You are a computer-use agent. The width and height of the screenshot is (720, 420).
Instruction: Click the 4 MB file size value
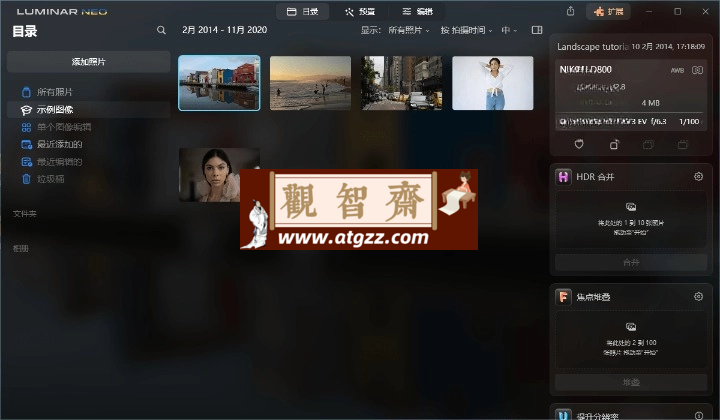(x=651, y=103)
